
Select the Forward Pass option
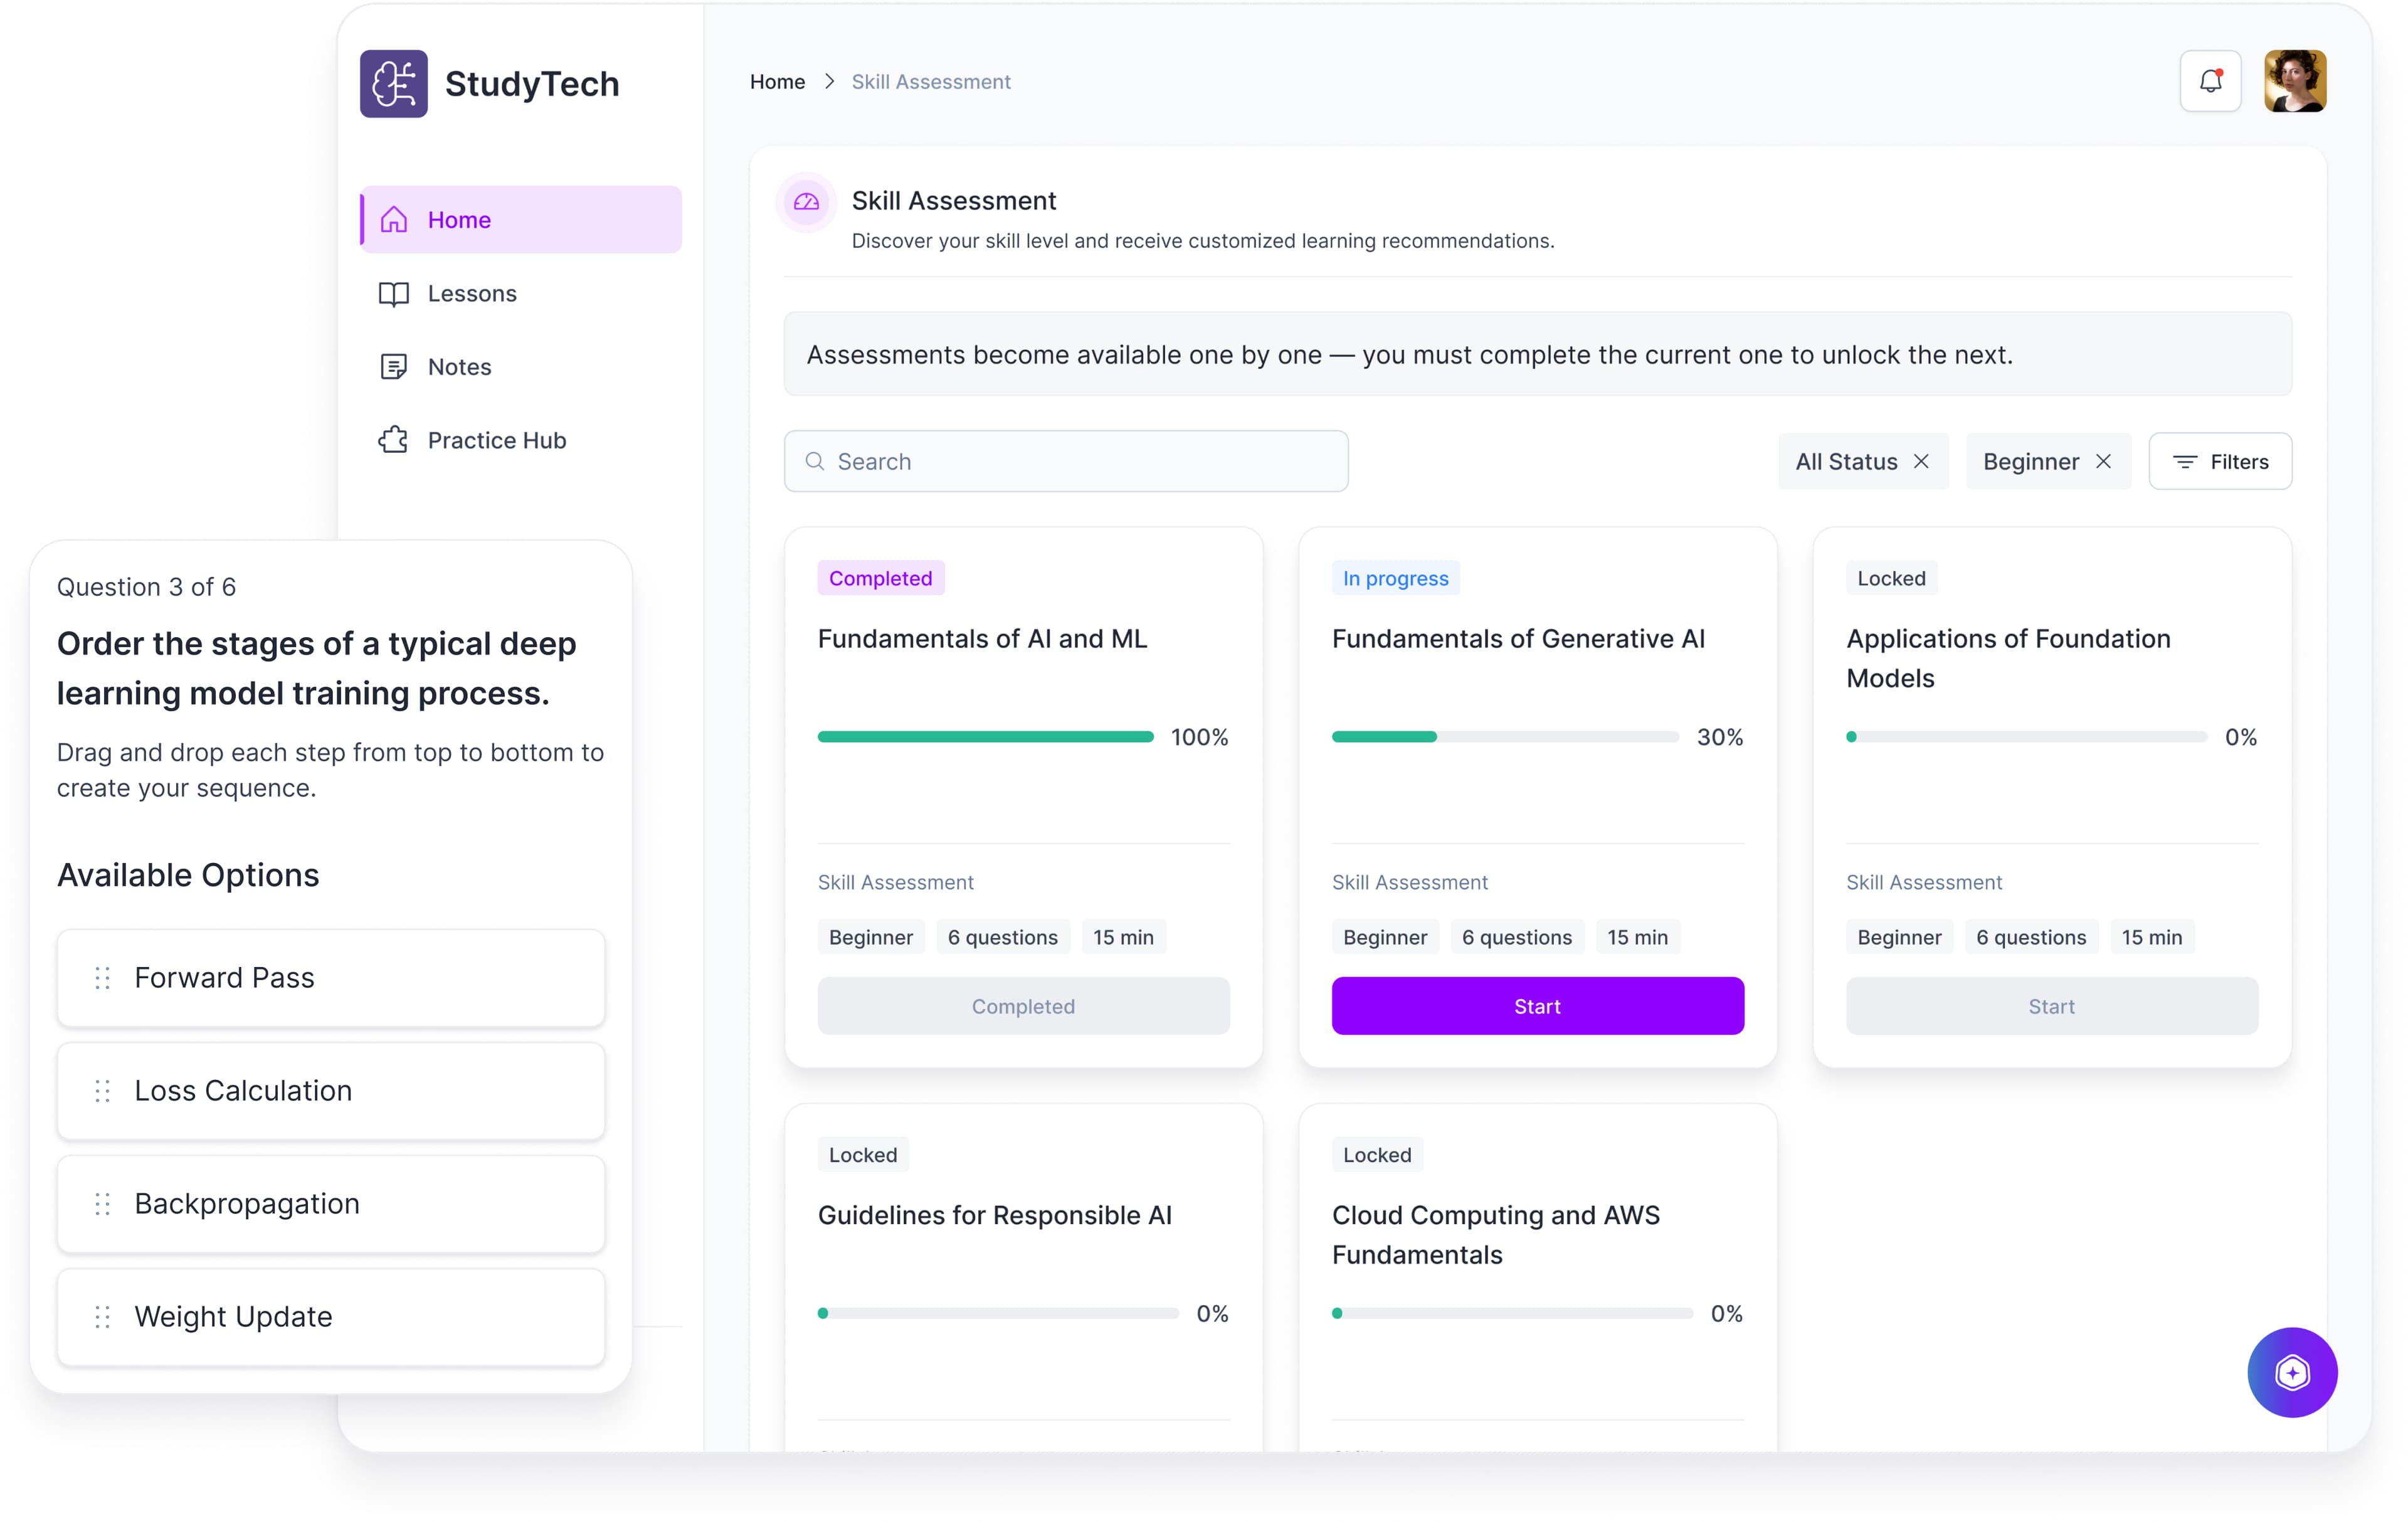tap(331, 978)
